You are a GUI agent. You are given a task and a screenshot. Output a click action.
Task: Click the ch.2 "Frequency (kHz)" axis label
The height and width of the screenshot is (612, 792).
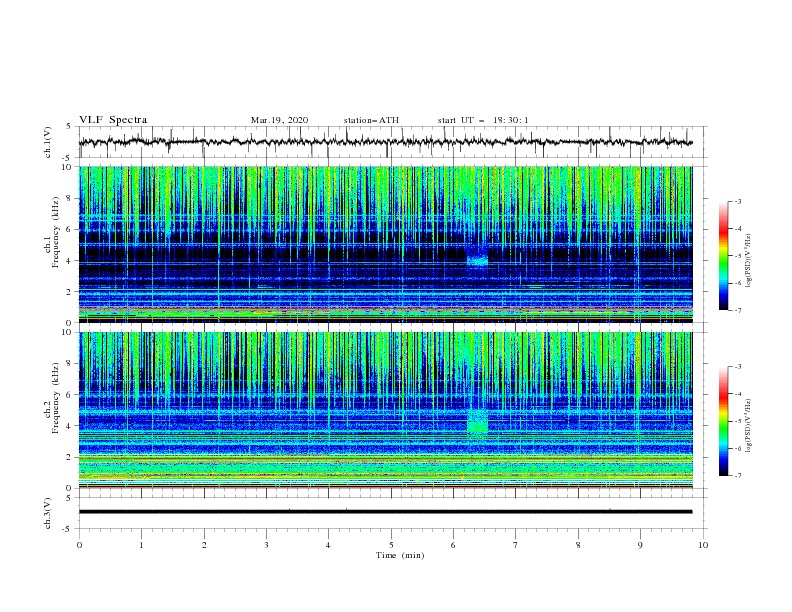click(x=56, y=398)
